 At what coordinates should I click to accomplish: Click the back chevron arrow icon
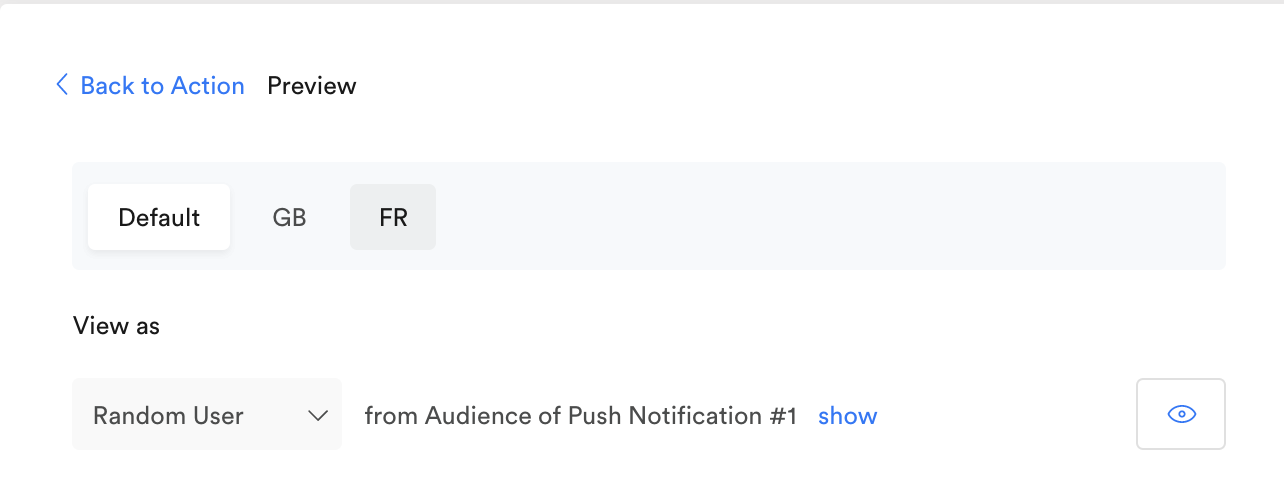click(x=62, y=85)
